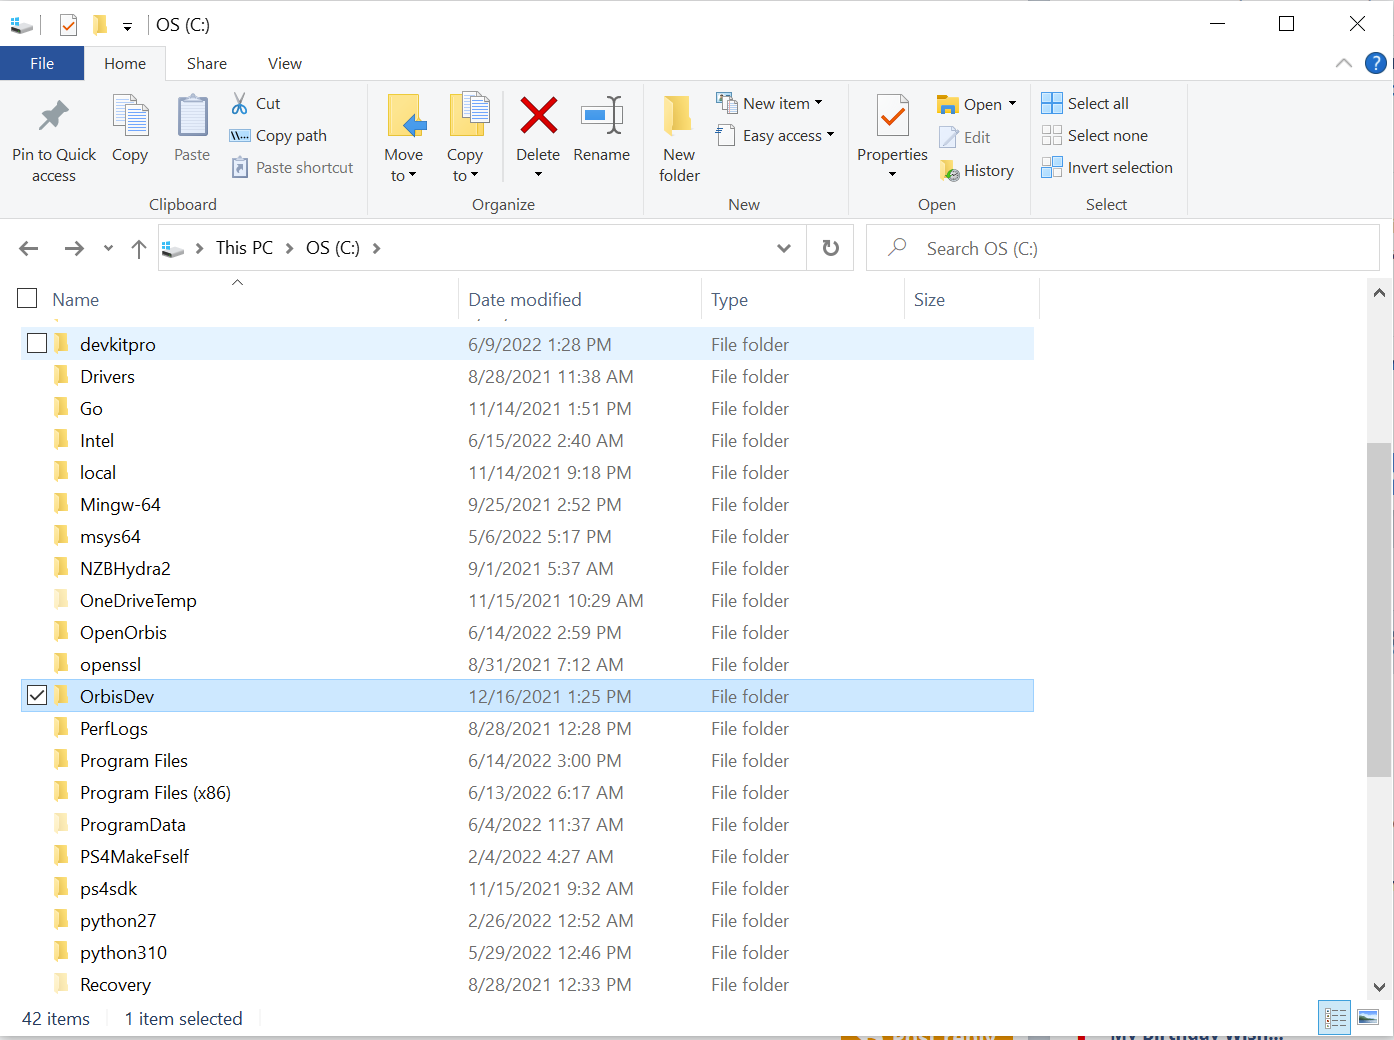Uncheck the OrbisDev folder checkbox
This screenshot has height=1040, width=1394.
click(x=37, y=695)
